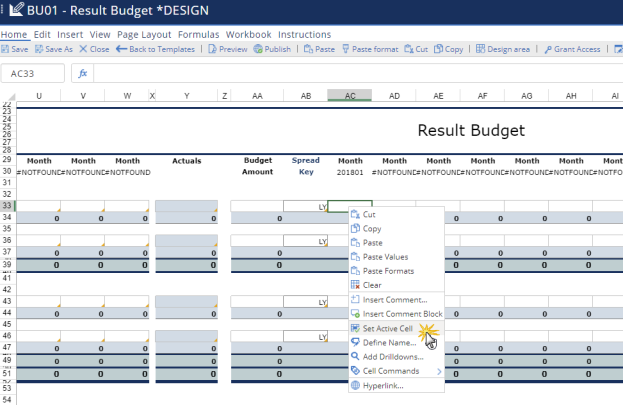
Task: Select row header 44
Action: [x=7, y=313]
